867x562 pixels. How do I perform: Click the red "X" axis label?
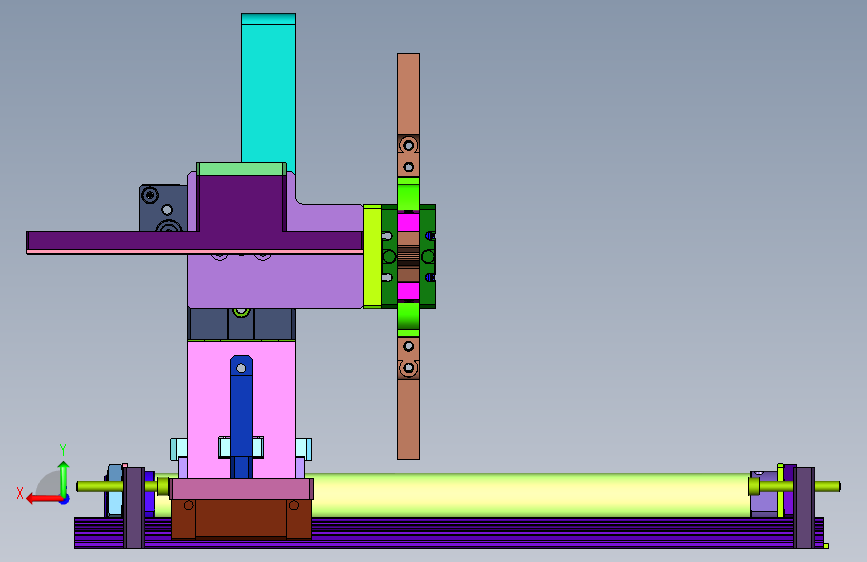20,493
